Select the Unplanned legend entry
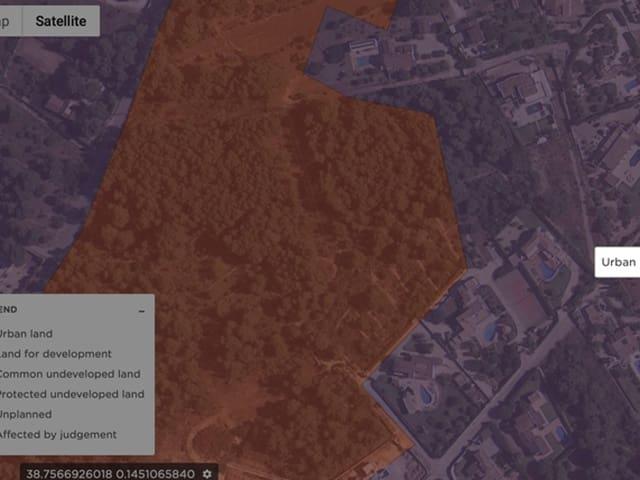 point(26,414)
